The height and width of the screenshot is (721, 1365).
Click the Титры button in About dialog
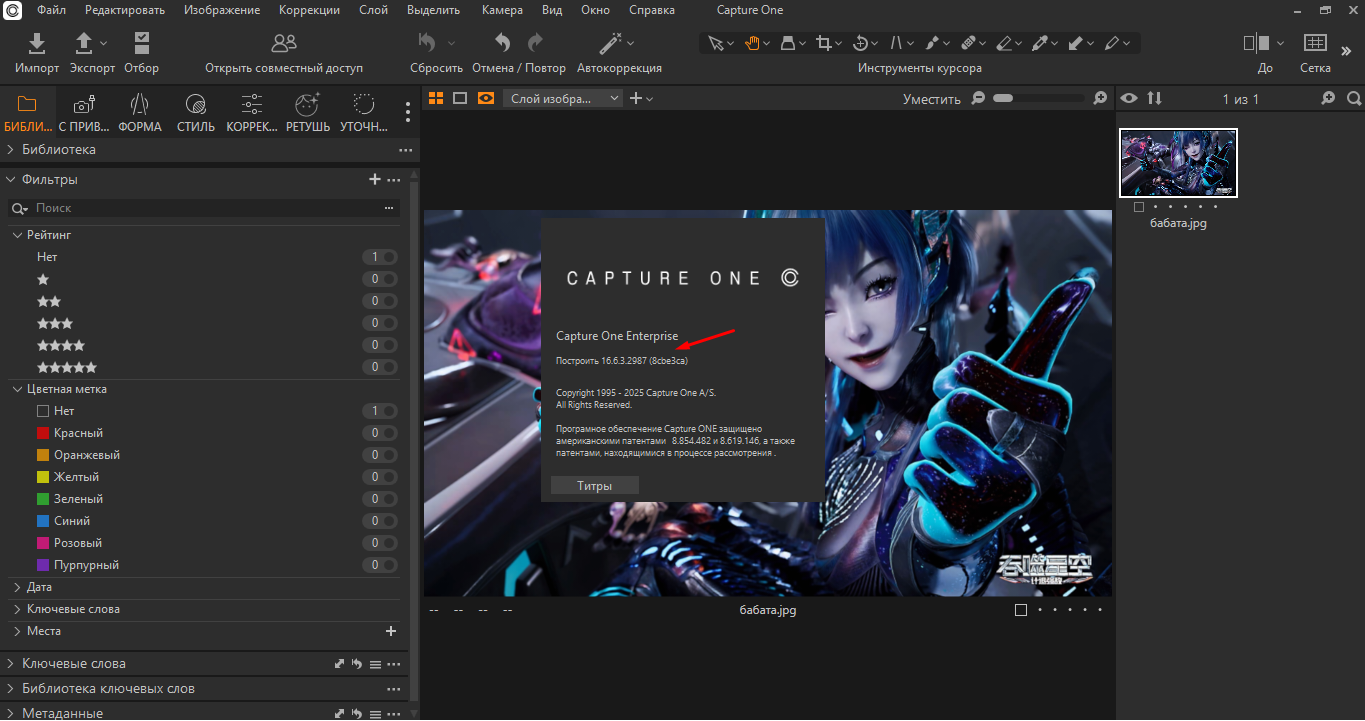594,485
